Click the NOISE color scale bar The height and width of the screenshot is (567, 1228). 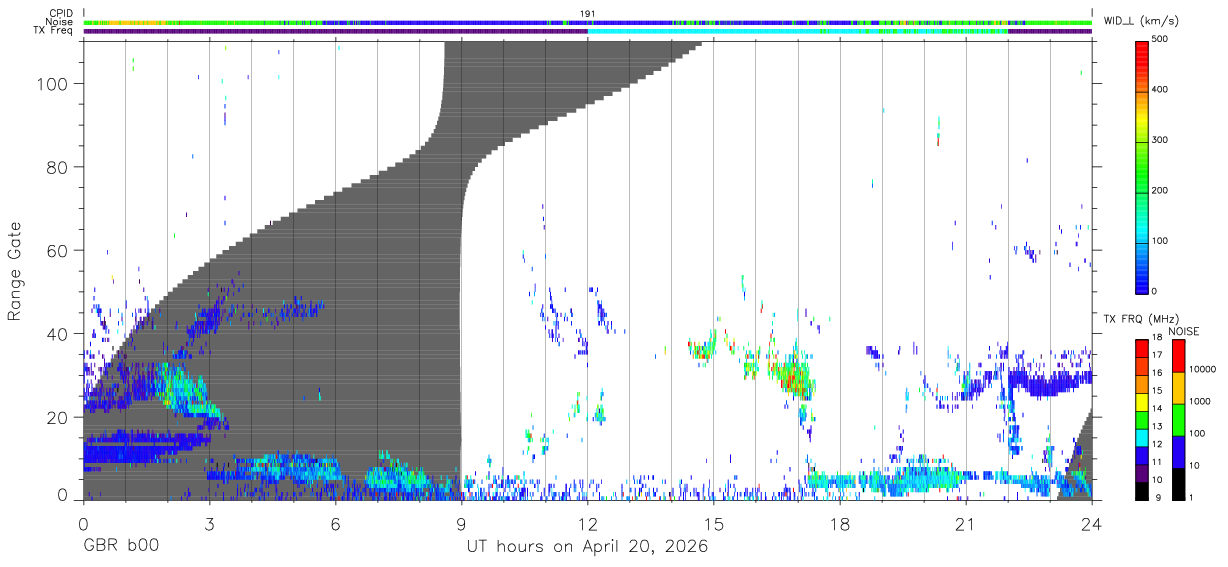coord(1178,419)
